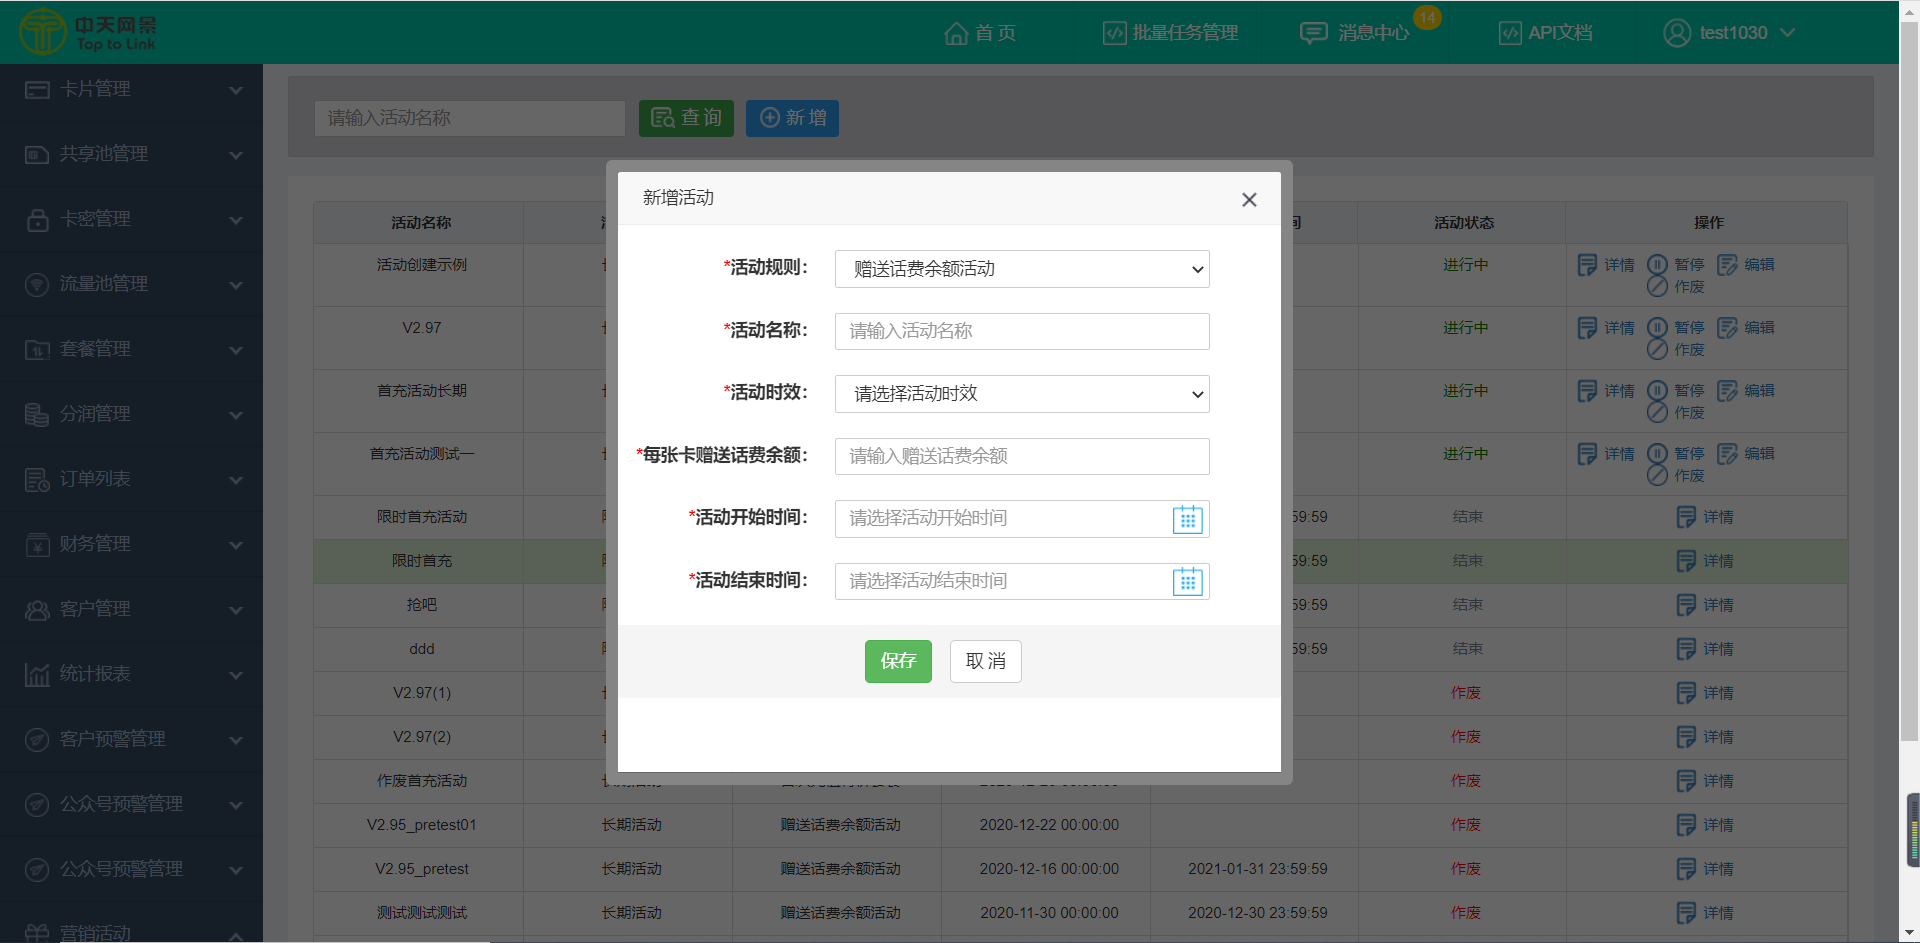Open 详情 for the ddd row
1920x943 pixels.
tap(1705, 649)
